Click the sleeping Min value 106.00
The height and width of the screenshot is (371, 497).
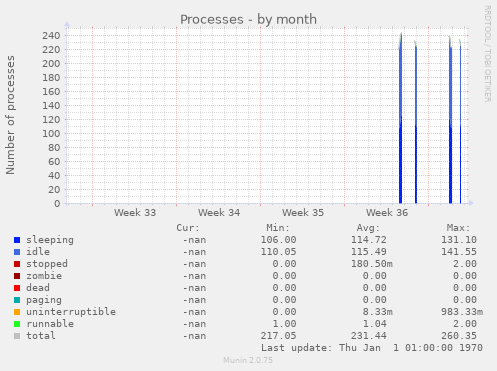click(x=278, y=240)
